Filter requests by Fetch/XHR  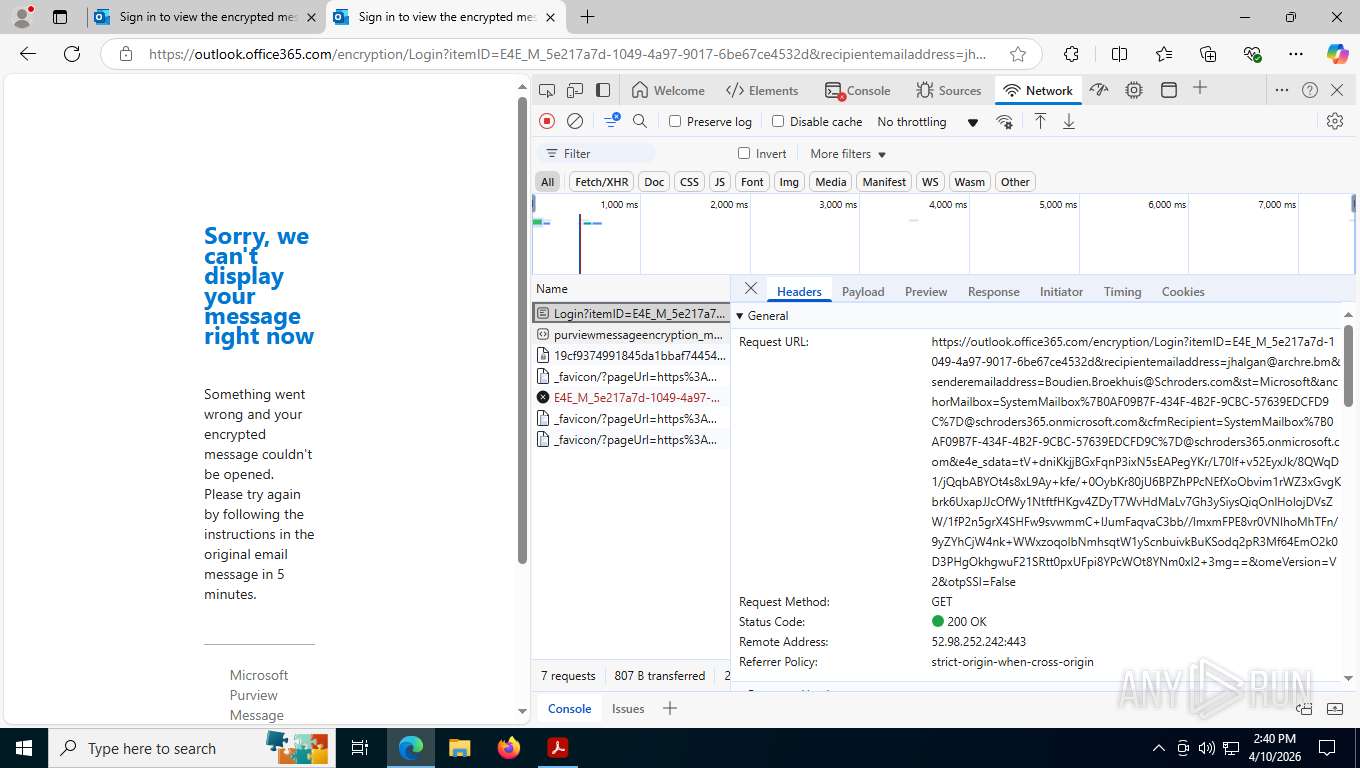point(602,182)
